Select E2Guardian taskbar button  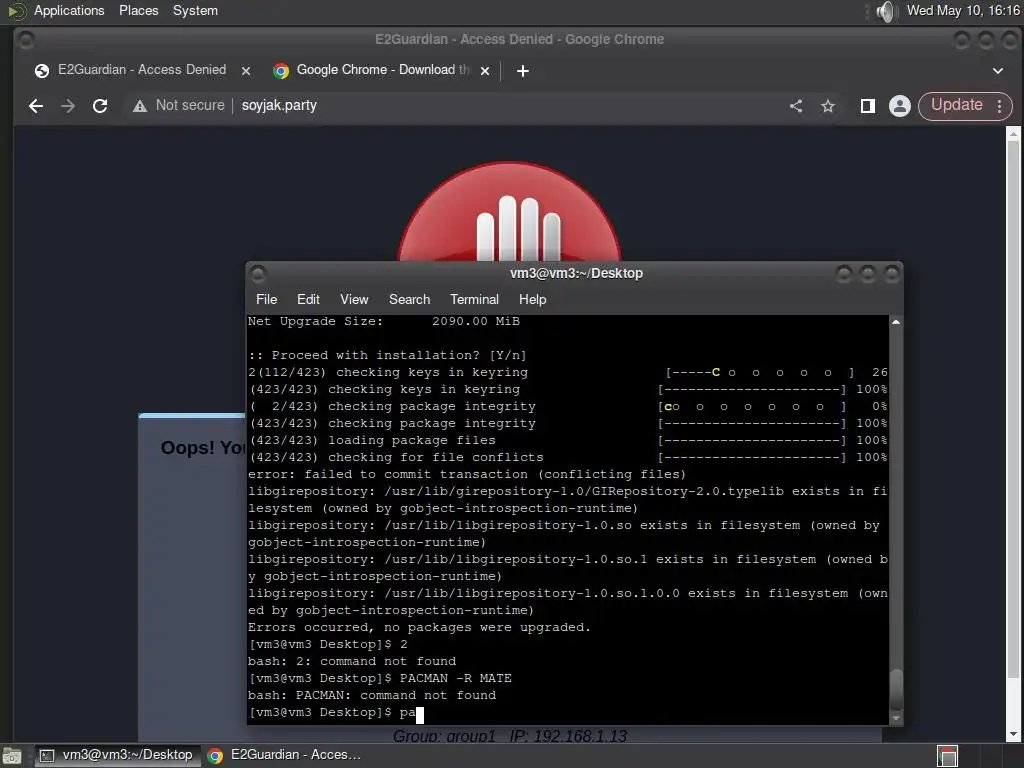point(285,755)
